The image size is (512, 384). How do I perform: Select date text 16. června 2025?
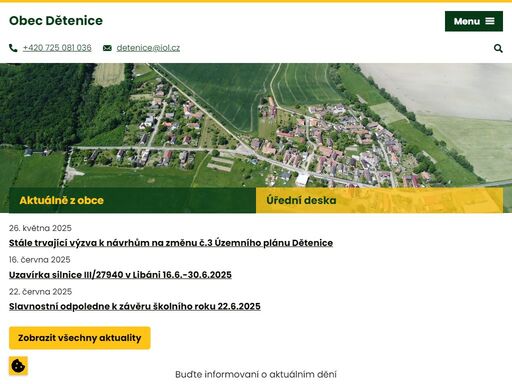click(40, 260)
